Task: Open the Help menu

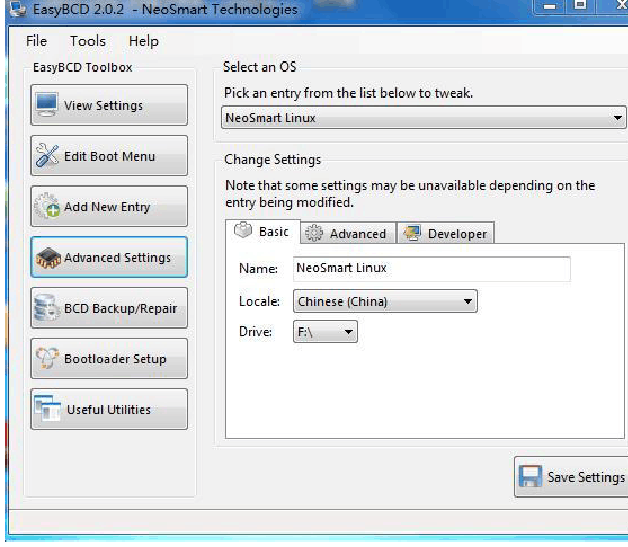Action: pos(144,41)
